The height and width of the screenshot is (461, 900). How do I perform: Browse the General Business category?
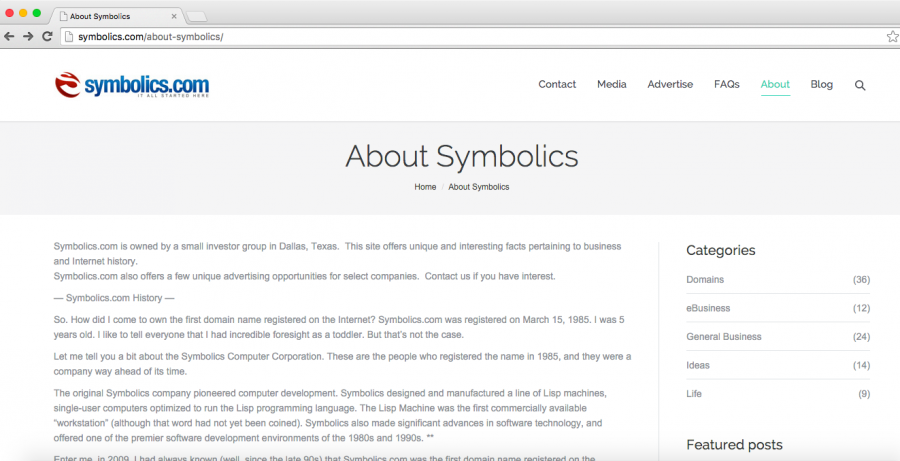coord(724,337)
